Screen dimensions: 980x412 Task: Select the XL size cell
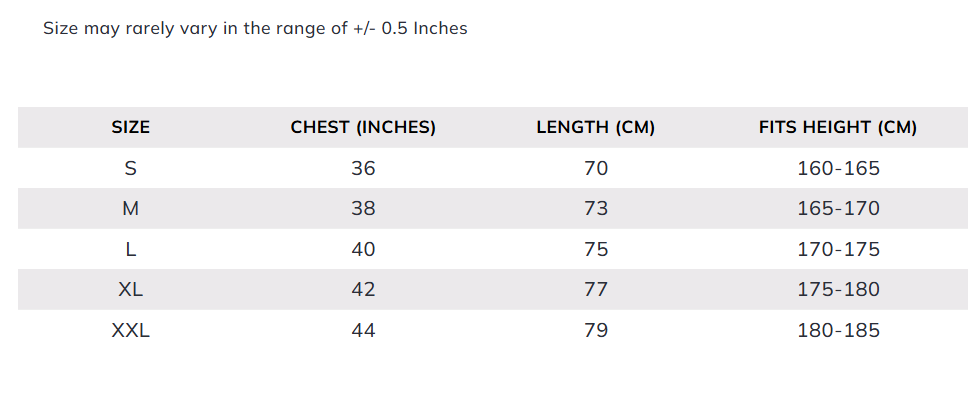tap(131, 290)
